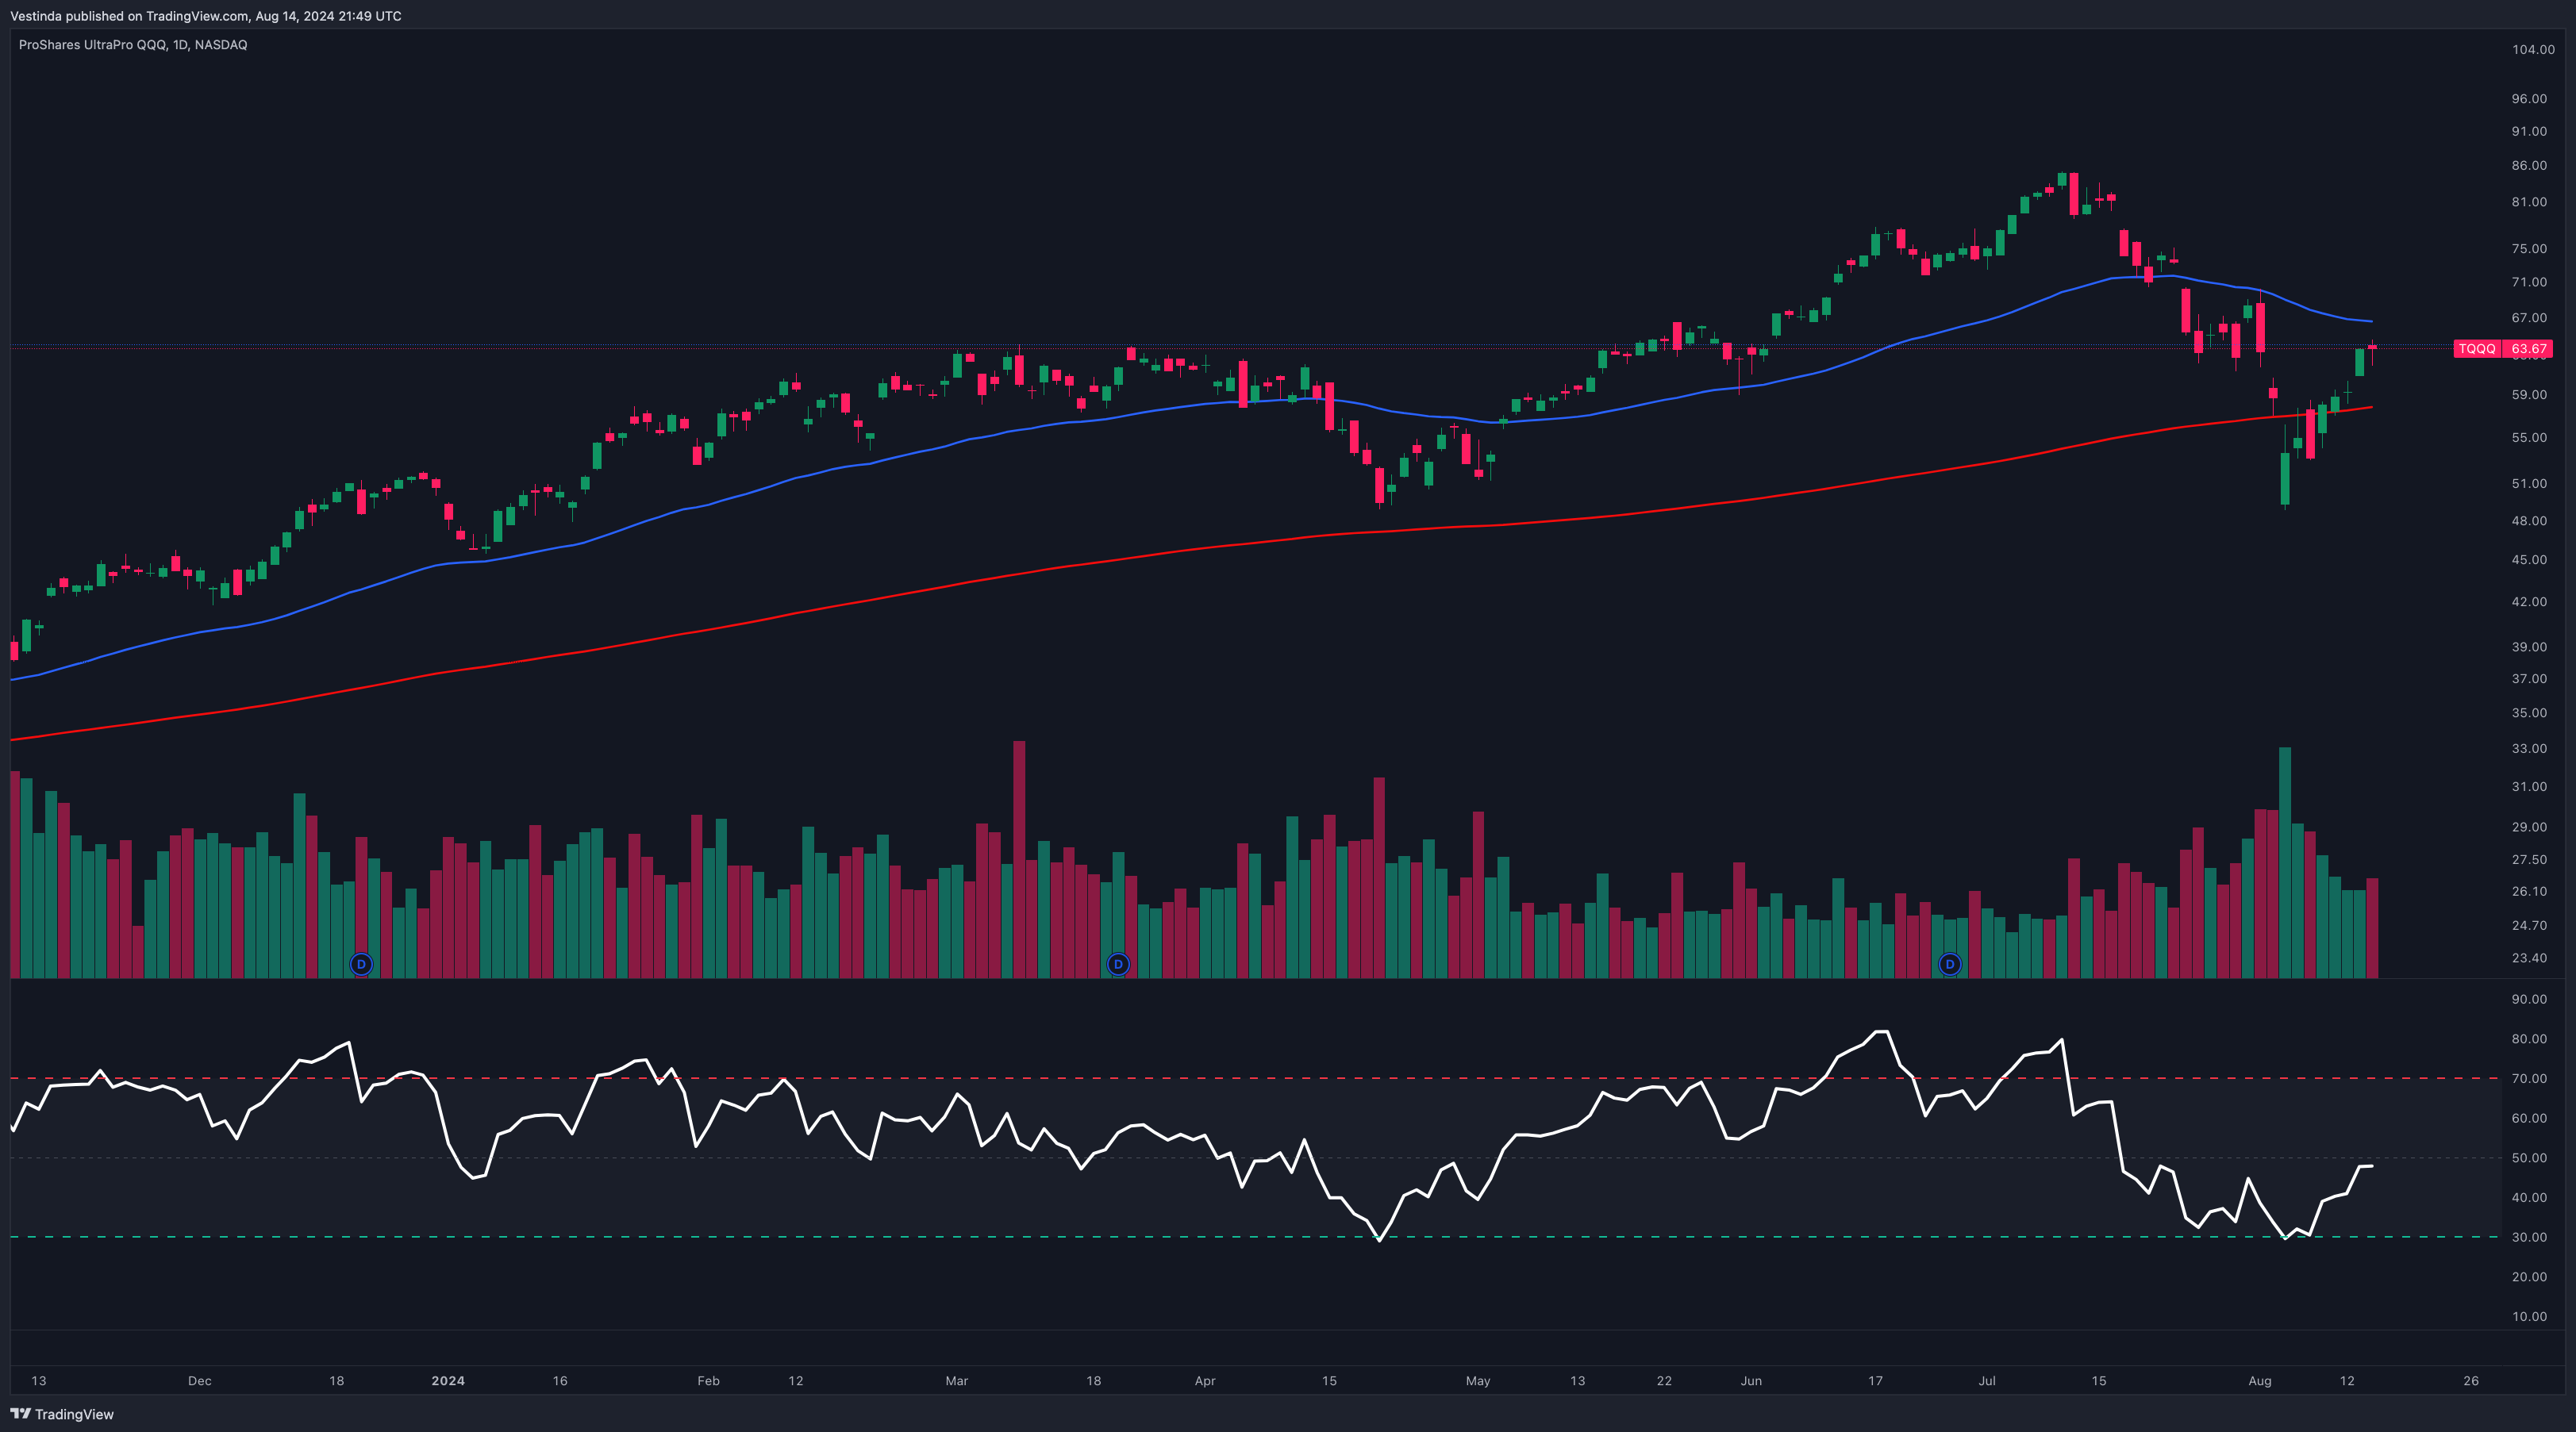The width and height of the screenshot is (2576, 1432).
Task: Click the 33.00 price axis label
Action: click(2529, 749)
